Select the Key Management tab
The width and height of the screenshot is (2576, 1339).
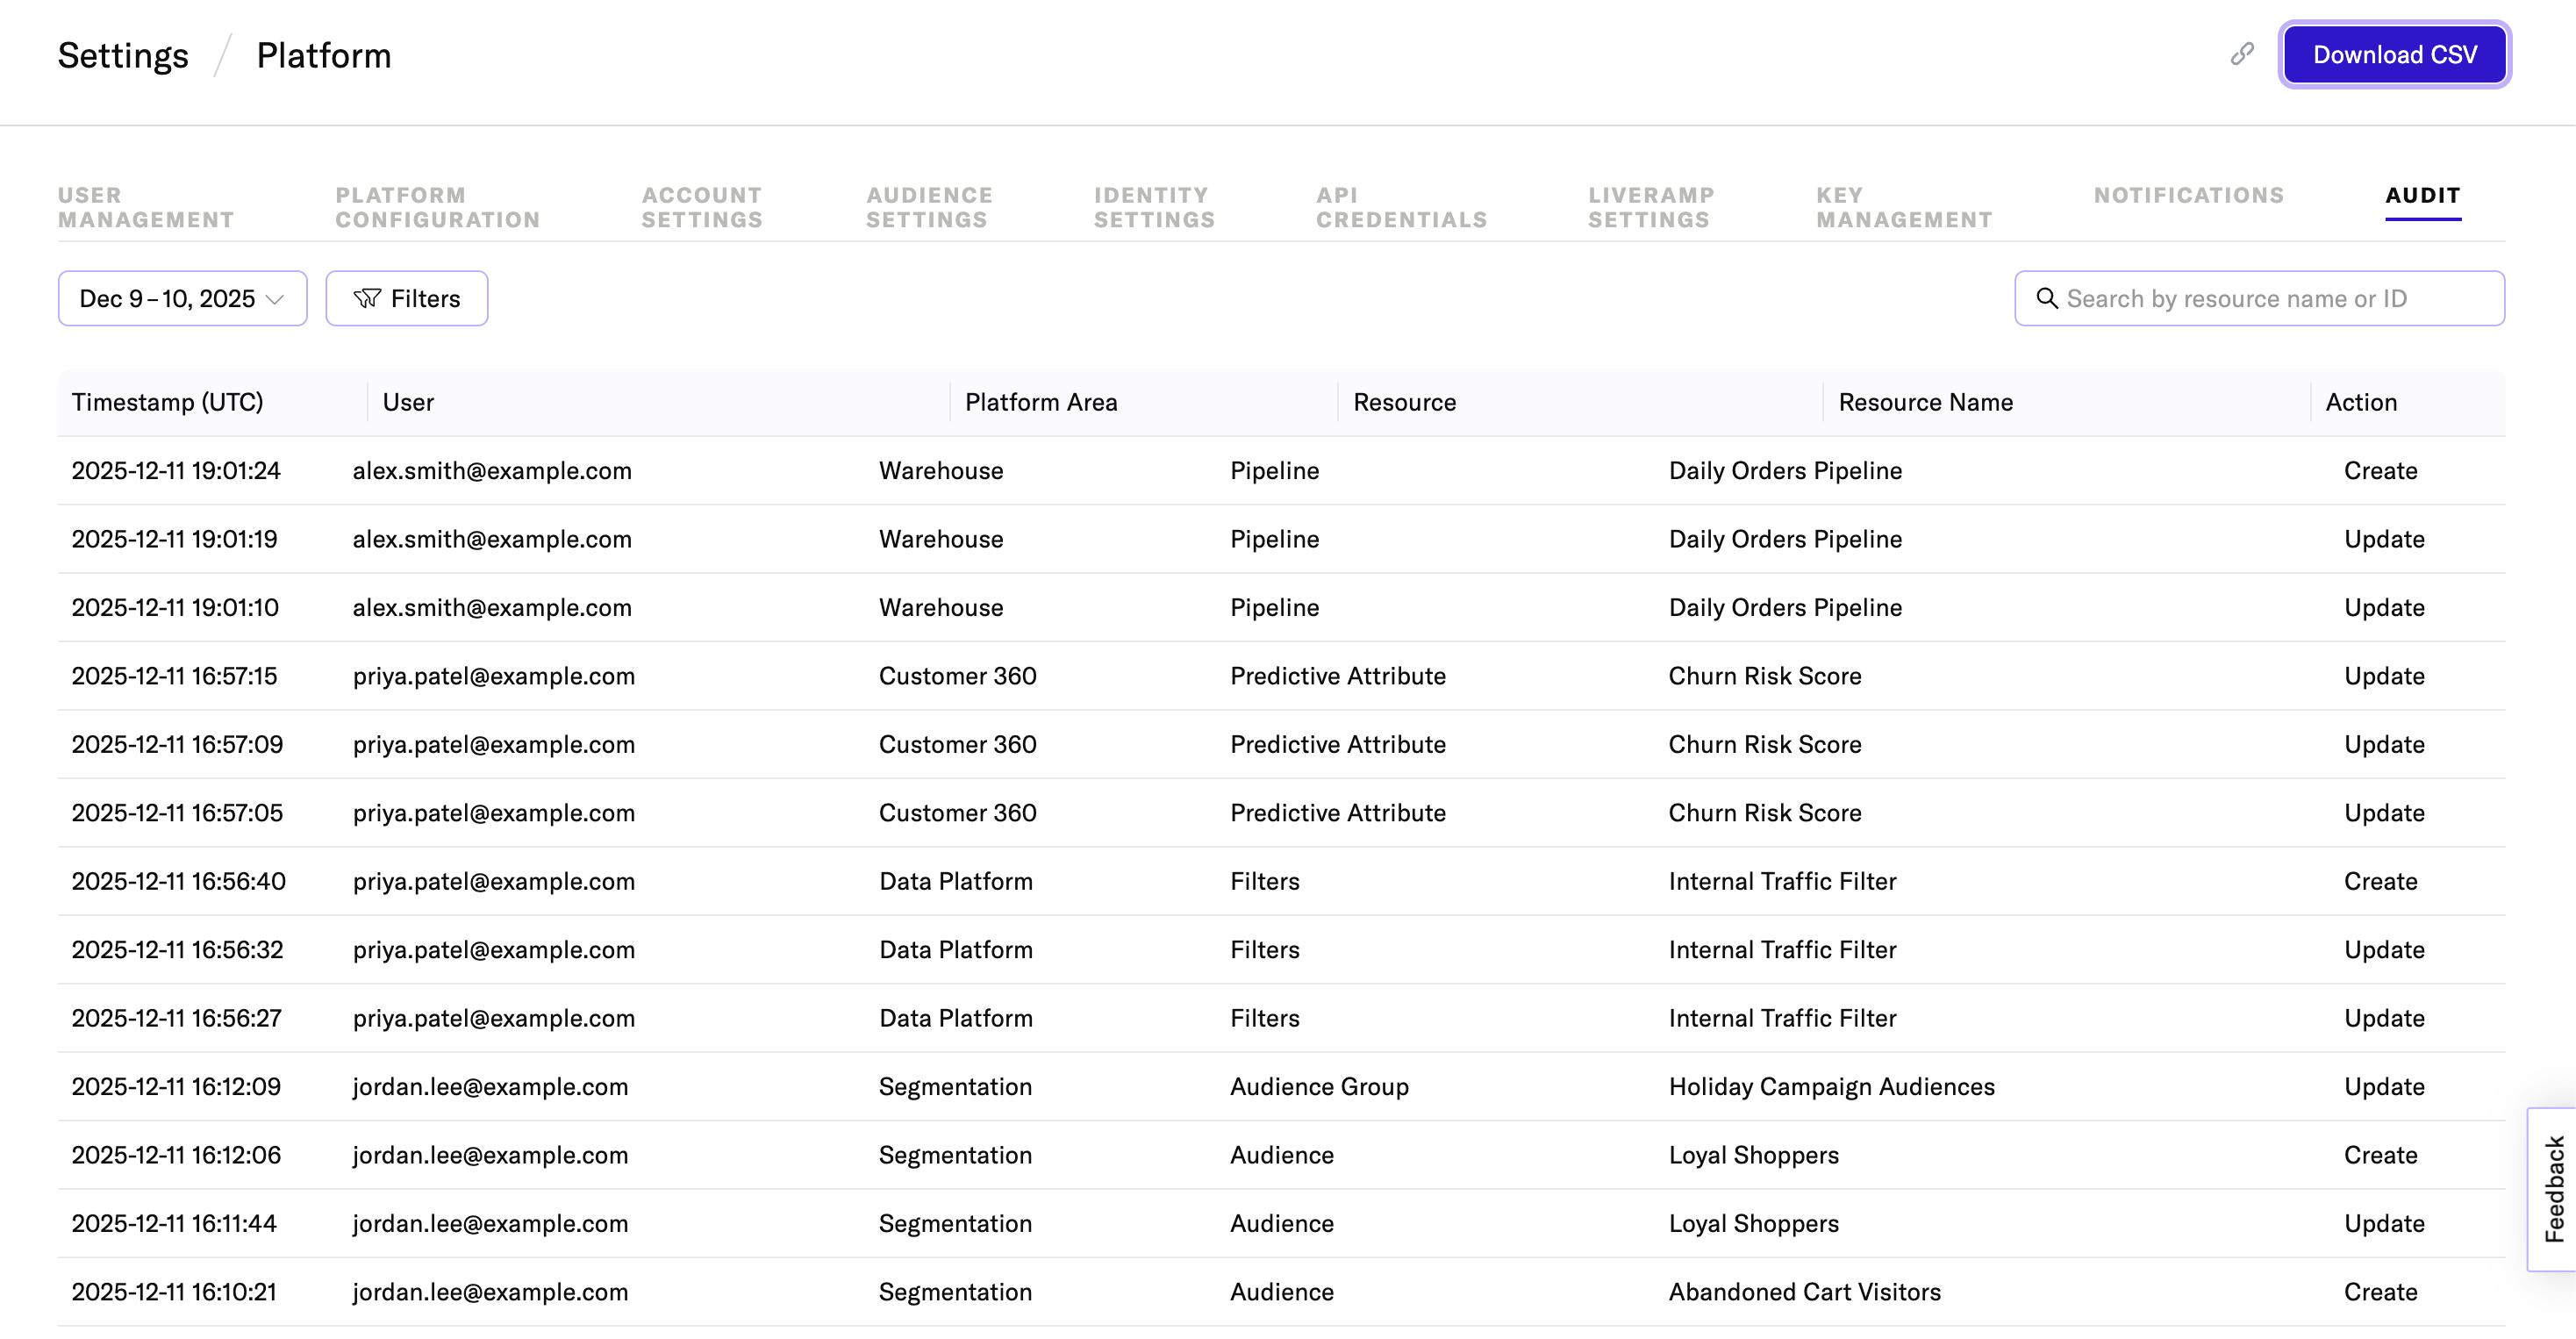pyautogui.click(x=1904, y=207)
